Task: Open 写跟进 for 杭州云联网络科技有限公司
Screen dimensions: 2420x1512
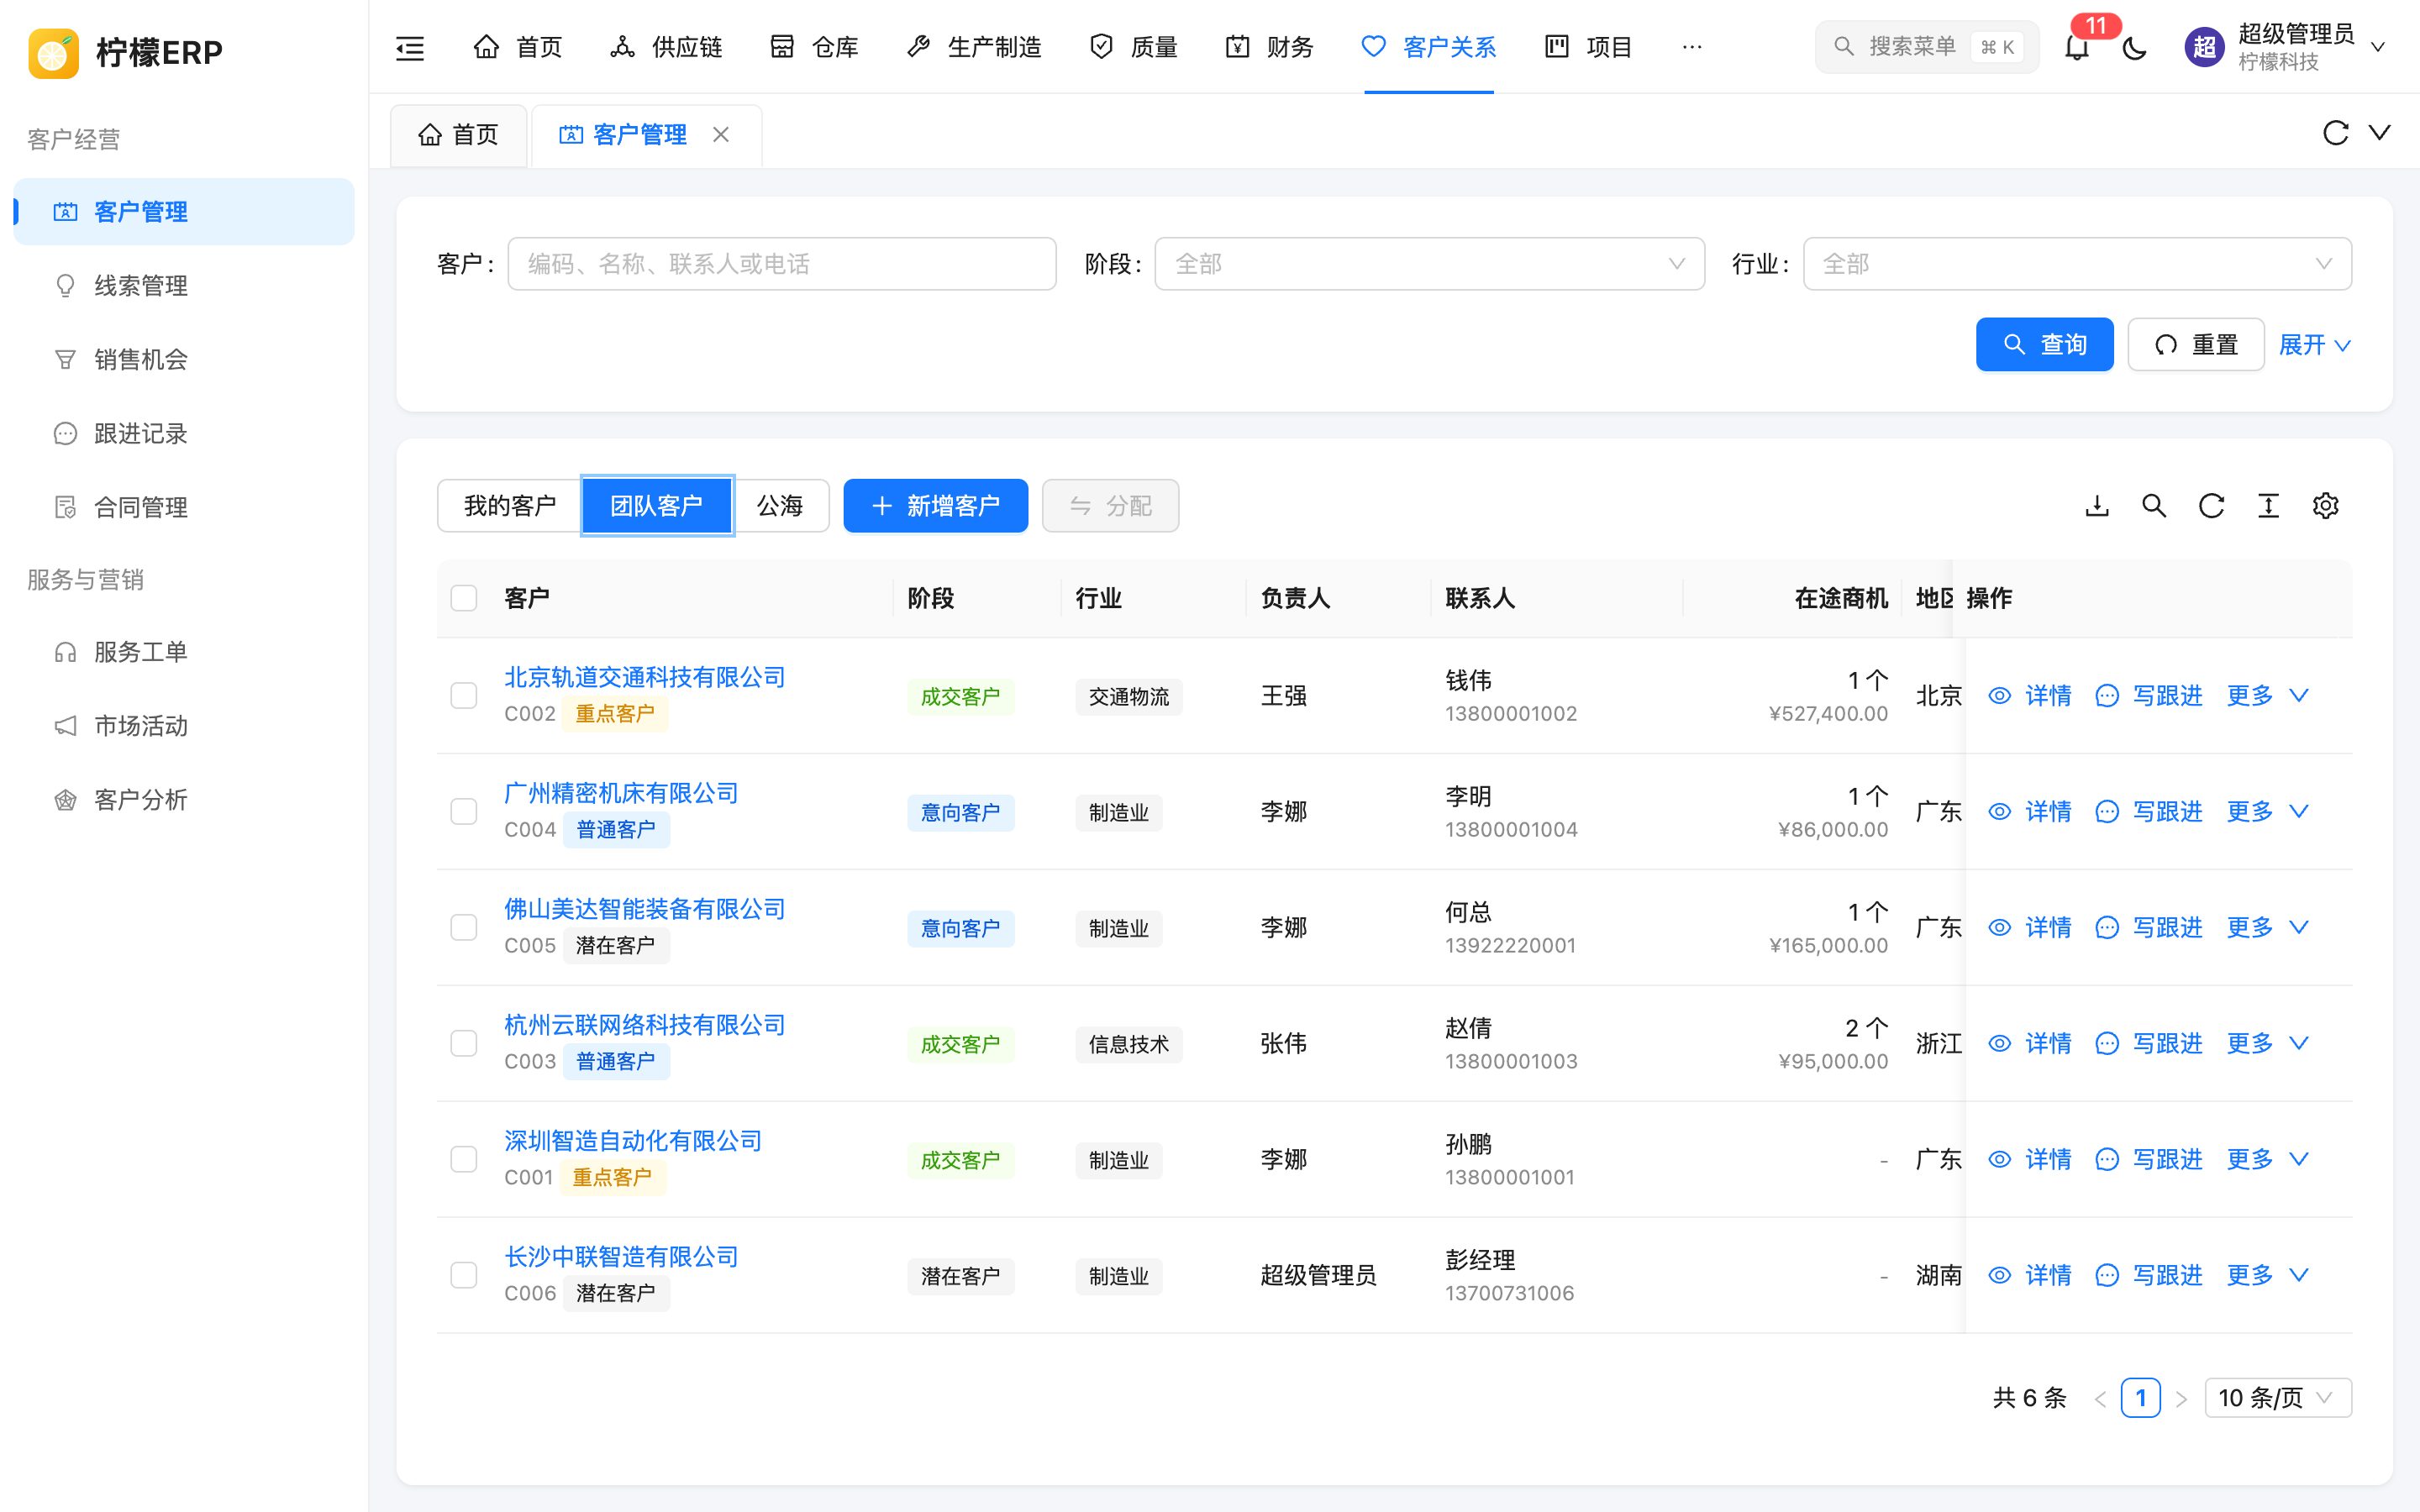Action: pyautogui.click(x=2148, y=1044)
